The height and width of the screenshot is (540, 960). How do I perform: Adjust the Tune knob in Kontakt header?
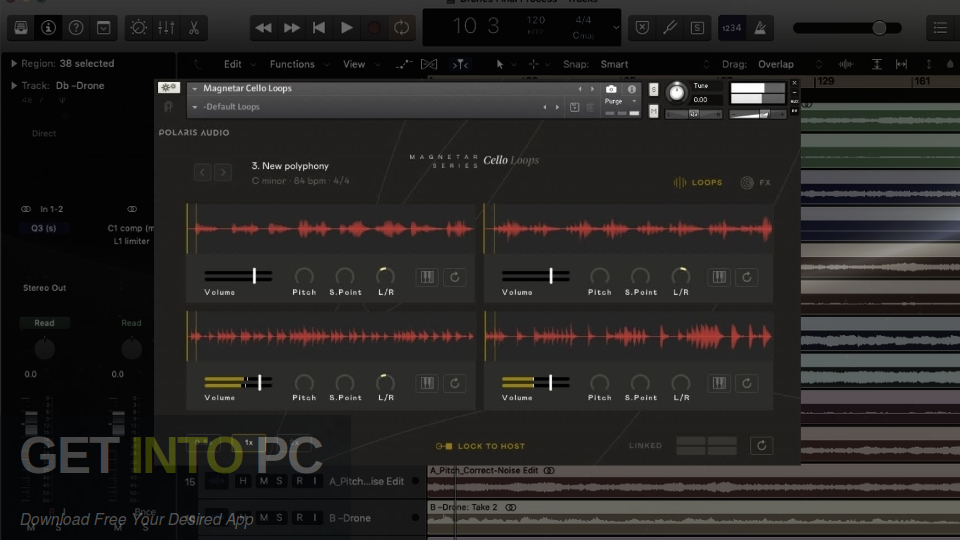(677, 92)
